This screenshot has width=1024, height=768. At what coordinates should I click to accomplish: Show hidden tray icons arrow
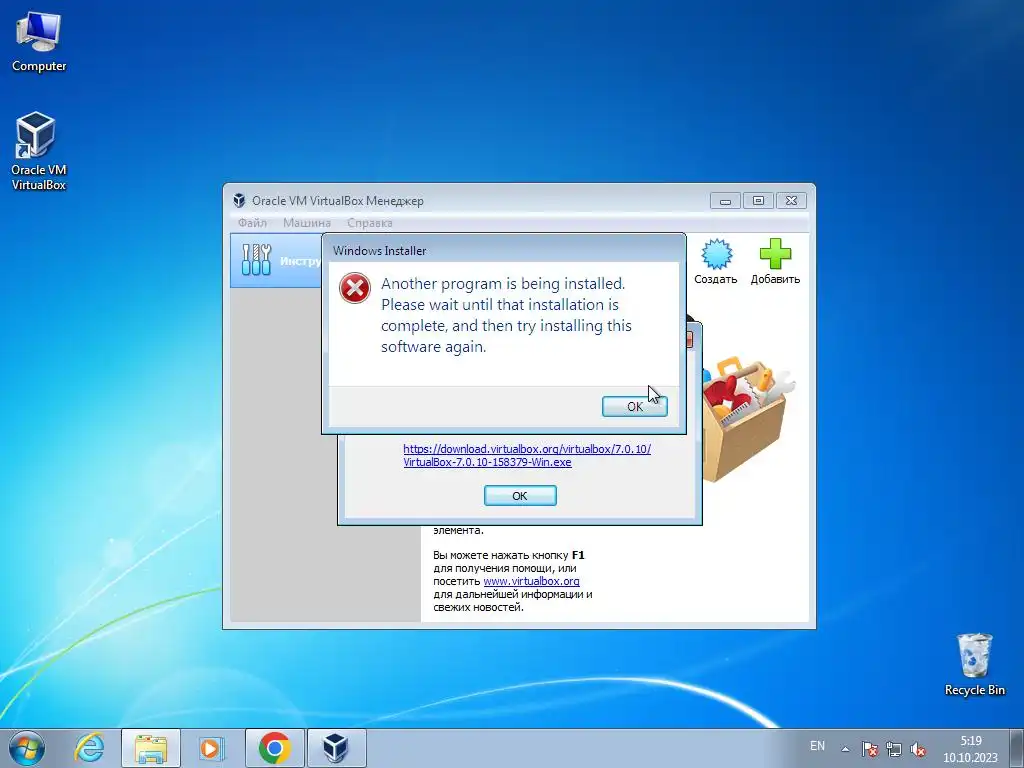(x=845, y=749)
